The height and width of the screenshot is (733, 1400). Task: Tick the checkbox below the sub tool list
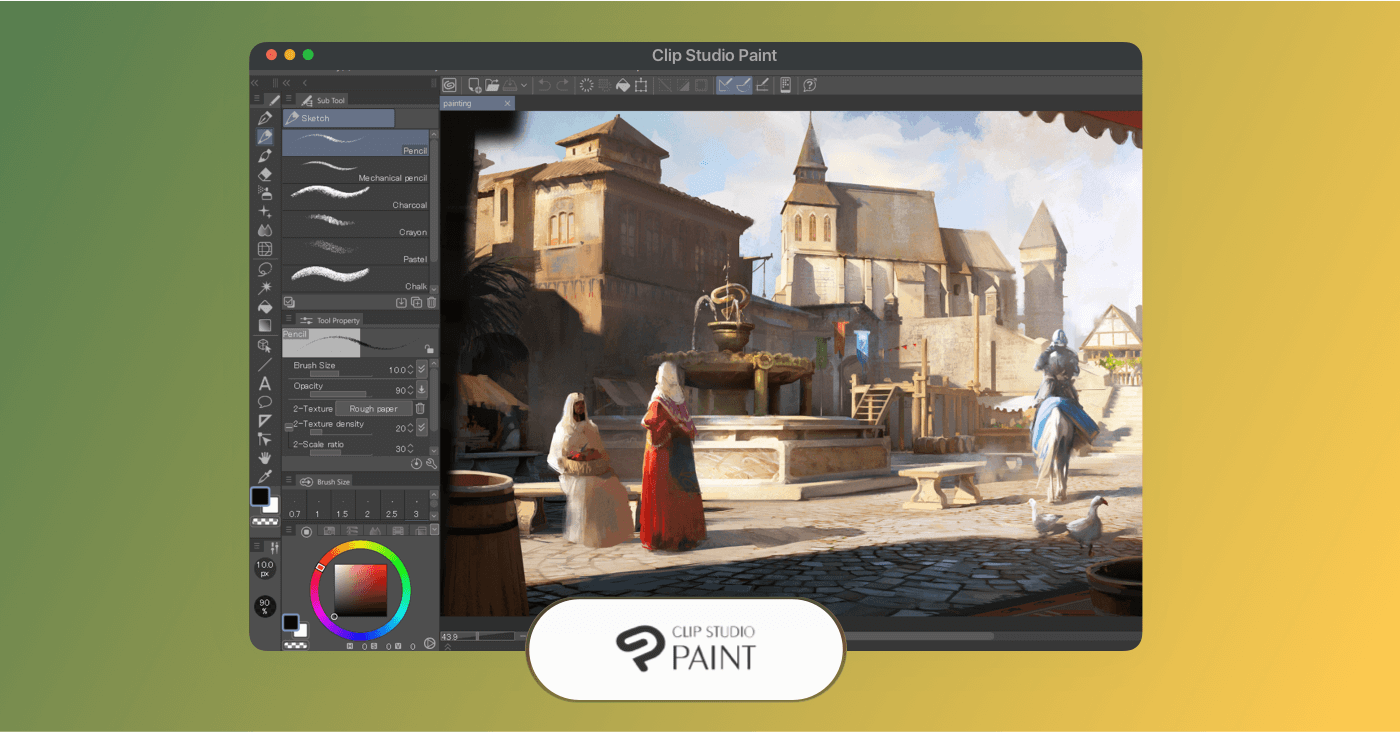289,302
